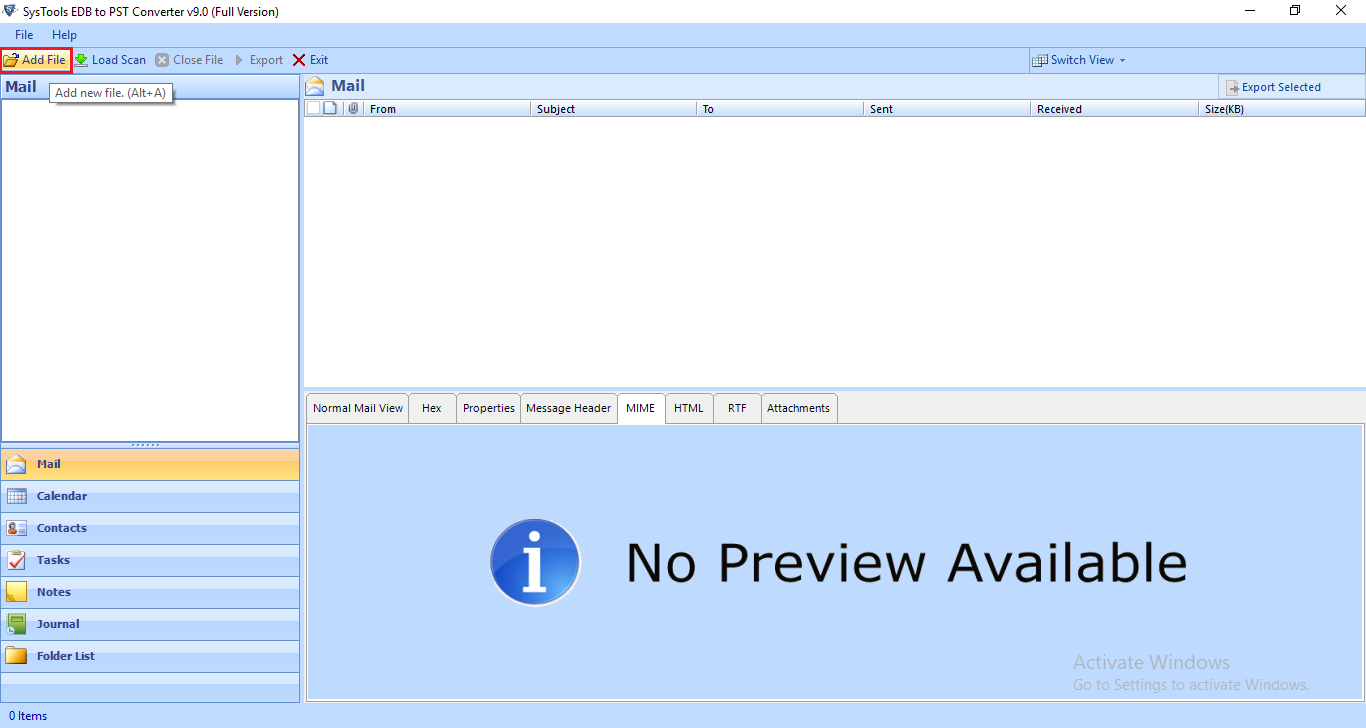Click the 'Mail' left panel header text
Screen dimensions: 1366x728
(x=21, y=86)
